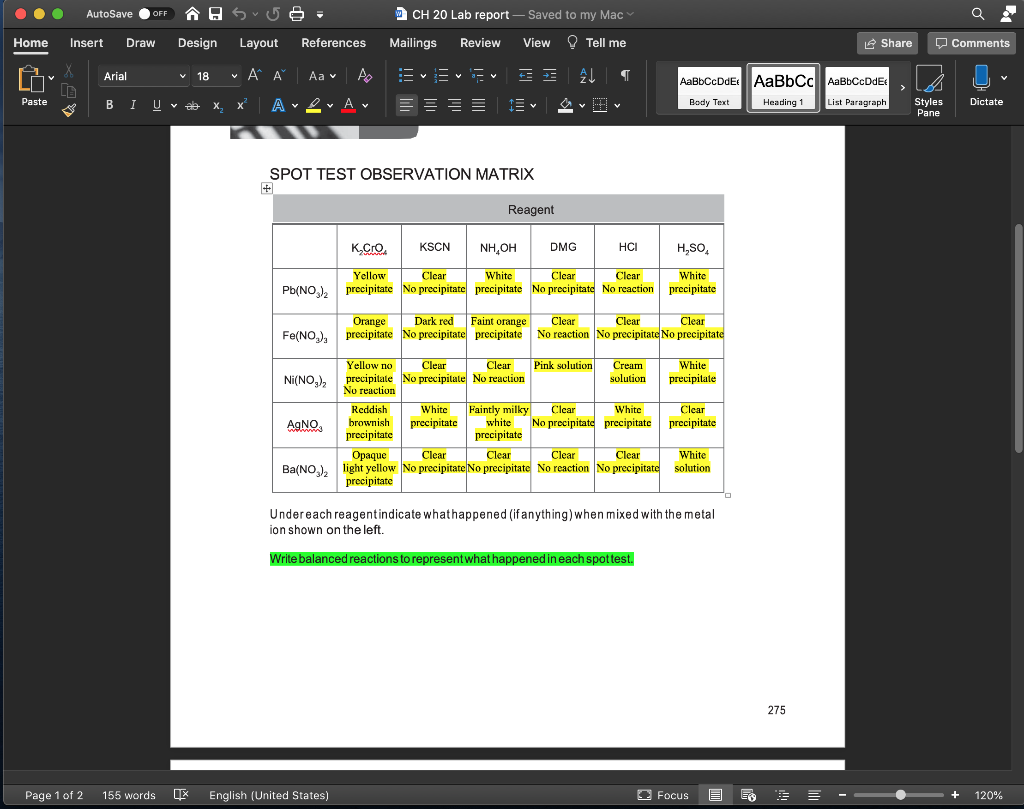Increase paragraph indent
Image resolution: width=1024 pixels, height=809 pixels.
(x=550, y=76)
